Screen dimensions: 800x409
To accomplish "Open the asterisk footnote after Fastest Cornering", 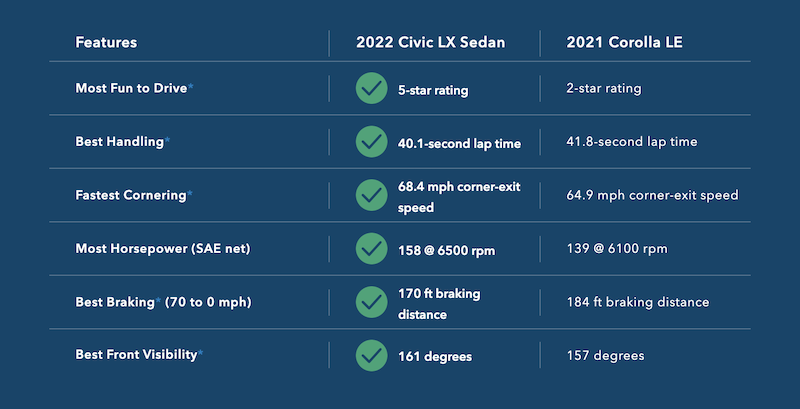I will pyautogui.click(x=190, y=194).
